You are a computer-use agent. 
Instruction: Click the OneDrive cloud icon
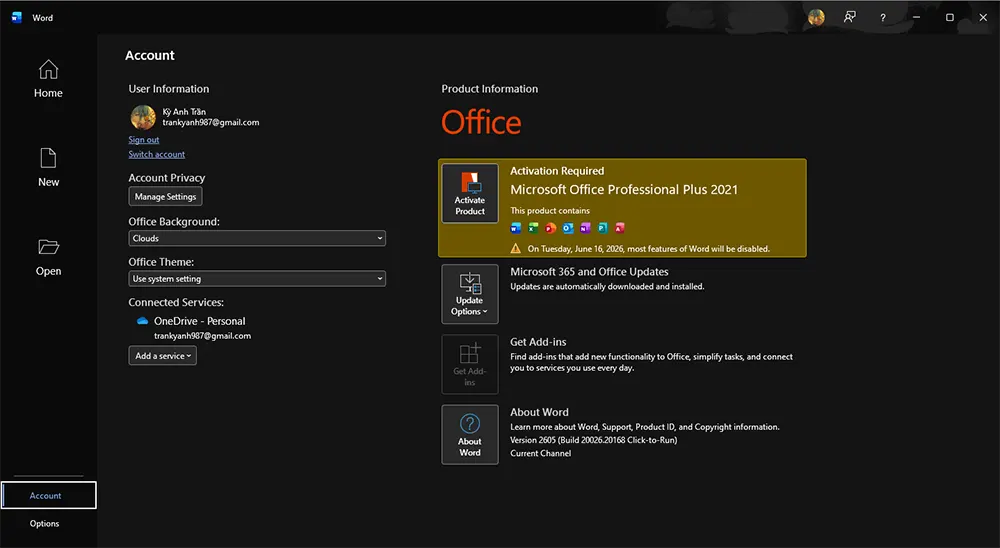point(142,321)
